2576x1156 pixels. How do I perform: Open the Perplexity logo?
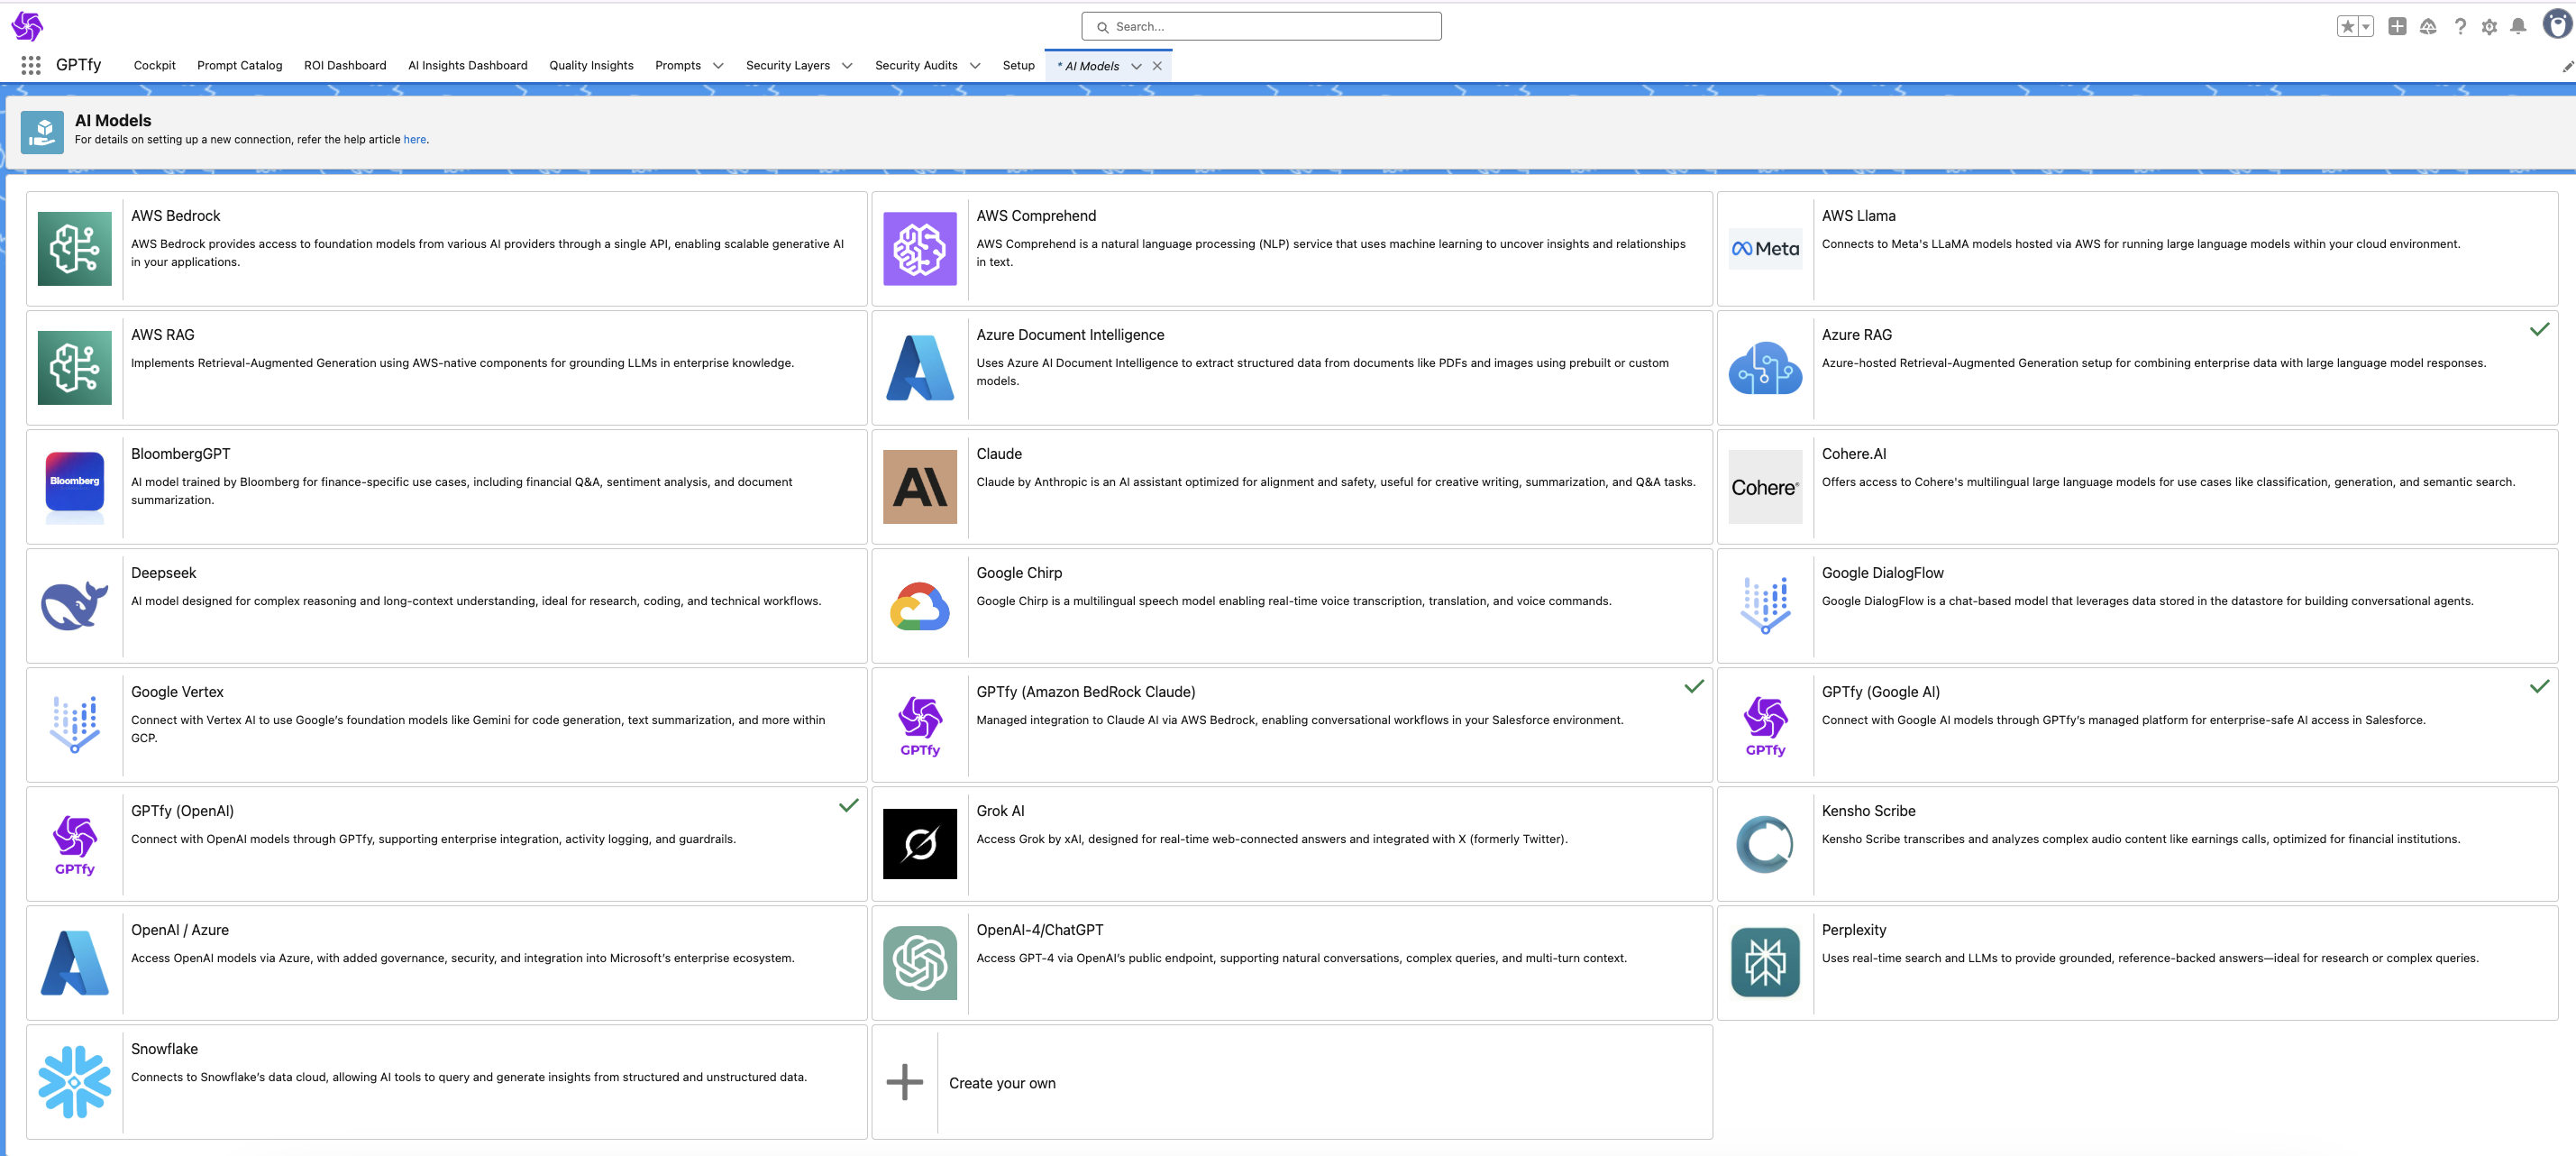(x=1765, y=963)
